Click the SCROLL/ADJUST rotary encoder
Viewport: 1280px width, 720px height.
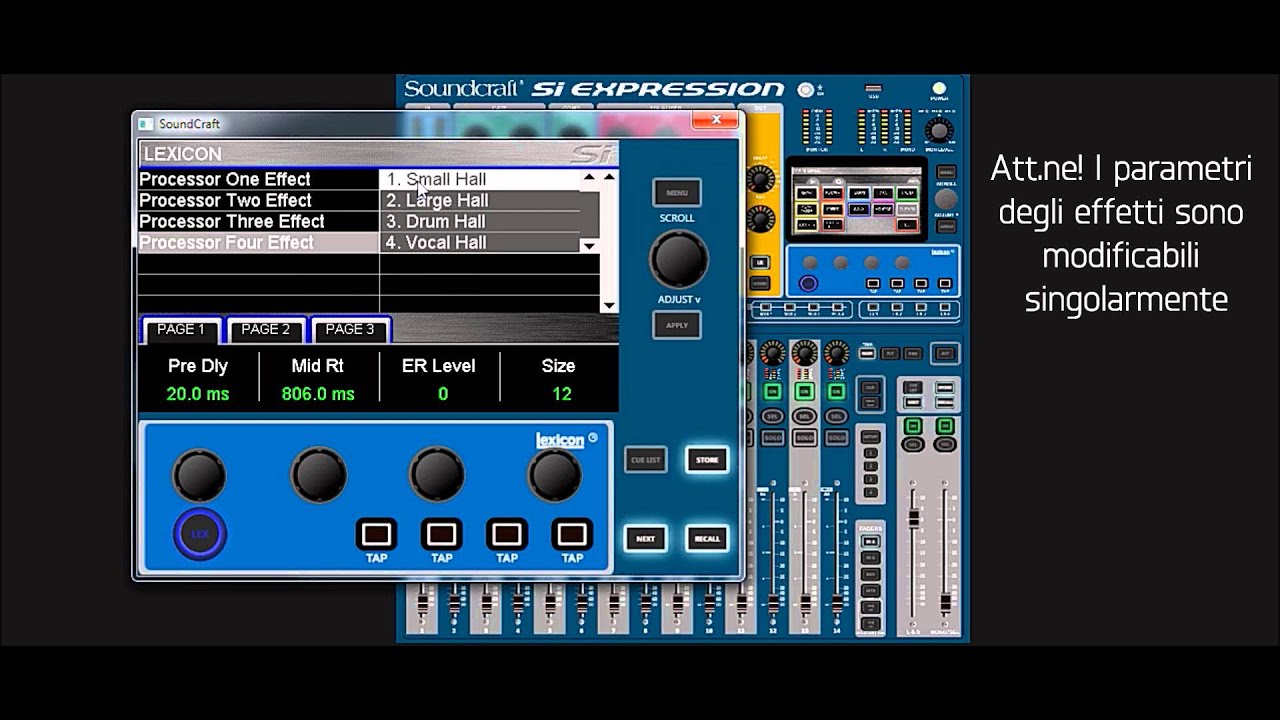(678, 259)
